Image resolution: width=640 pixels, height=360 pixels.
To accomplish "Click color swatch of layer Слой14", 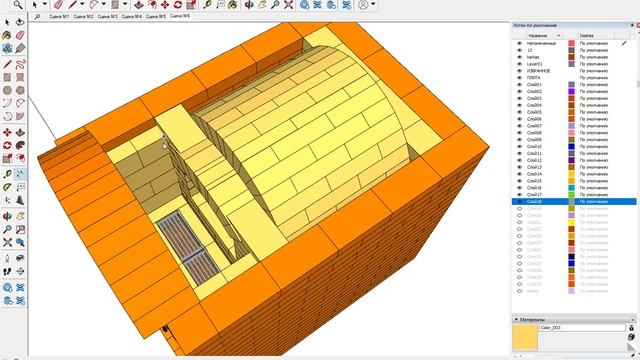I will pyautogui.click(x=571, y=174).
